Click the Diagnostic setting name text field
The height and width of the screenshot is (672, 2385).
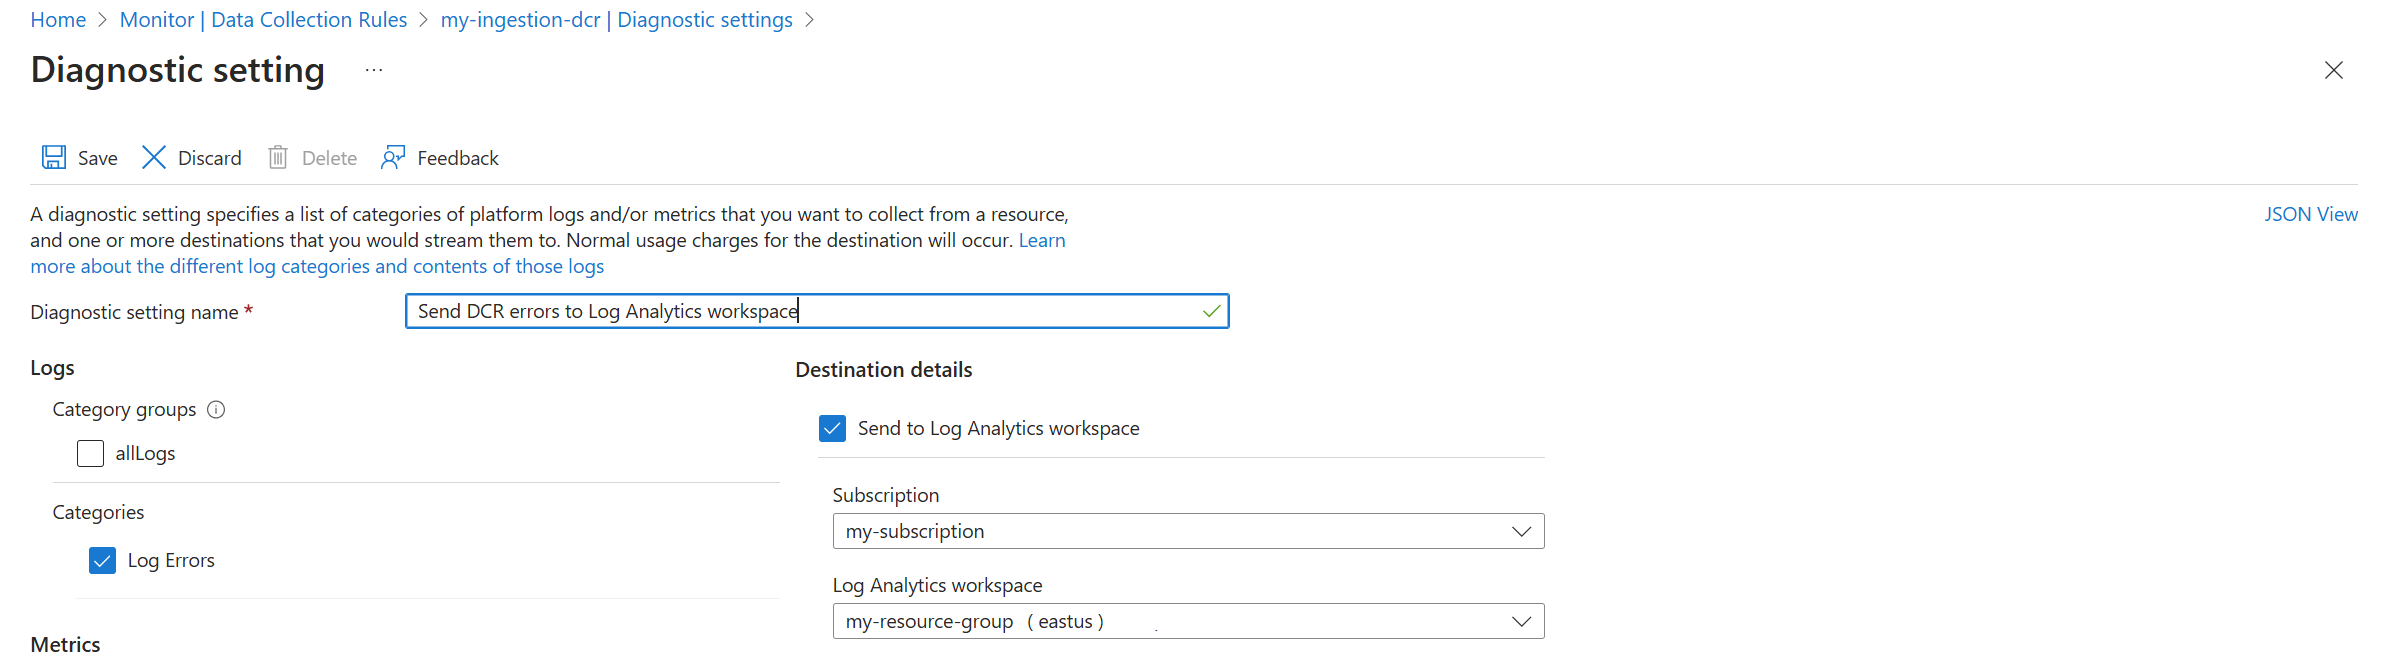[x=800, y=312]
